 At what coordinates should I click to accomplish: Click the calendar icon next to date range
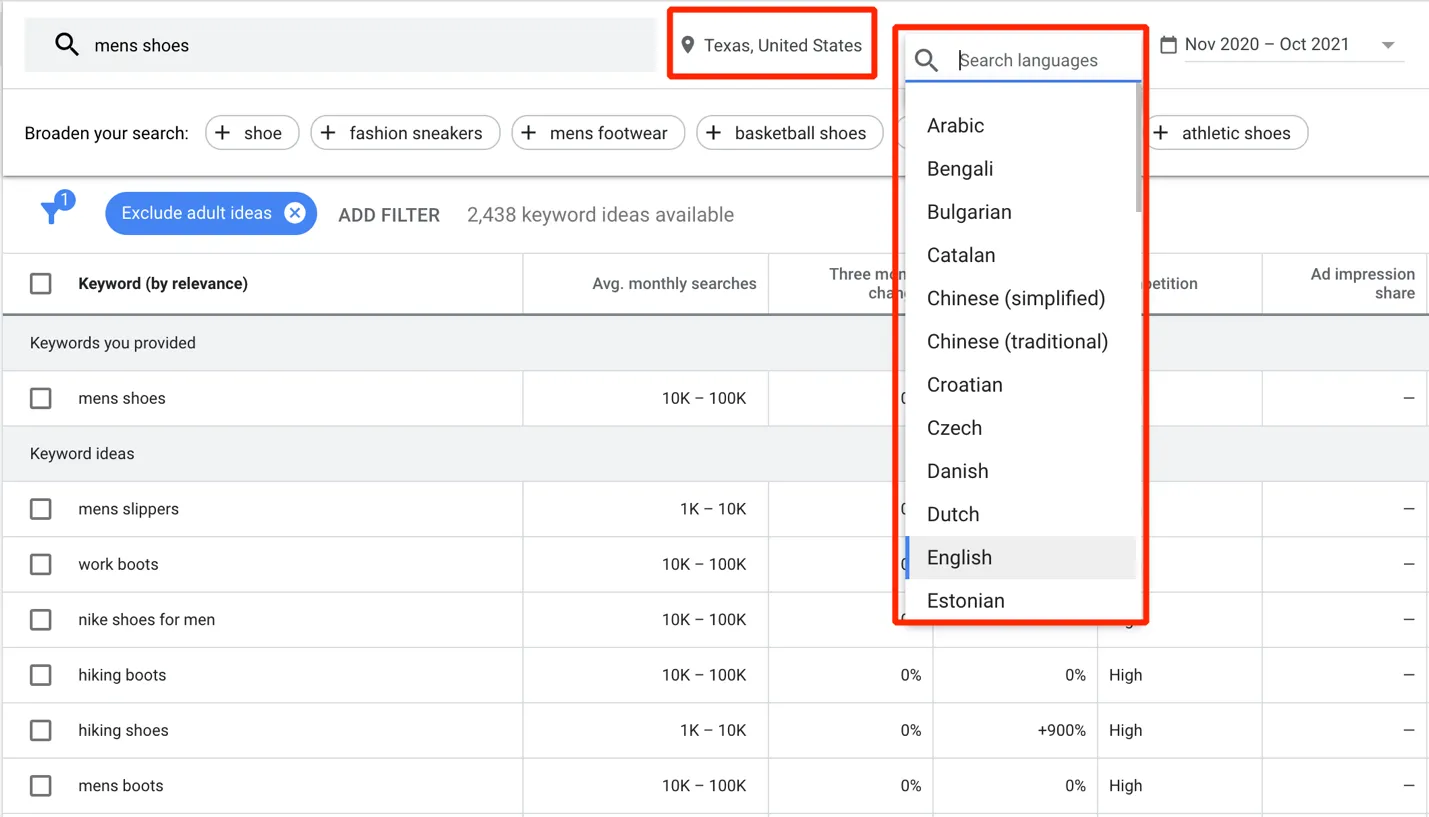(1168, 45)
